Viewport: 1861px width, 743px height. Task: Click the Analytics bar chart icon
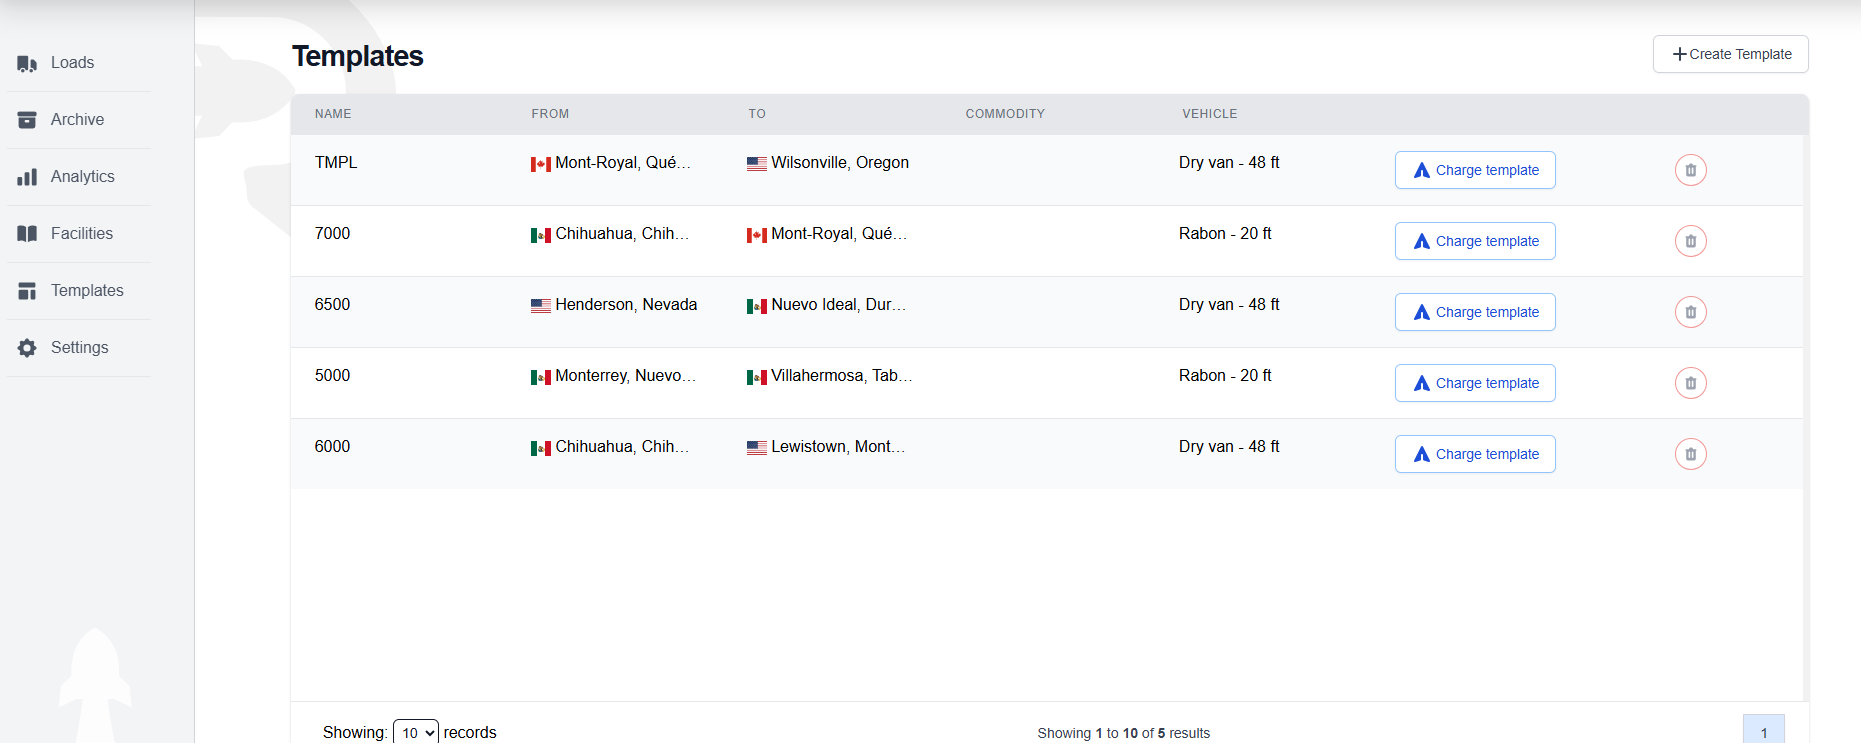pyautogui.click(x=27, y=177)
